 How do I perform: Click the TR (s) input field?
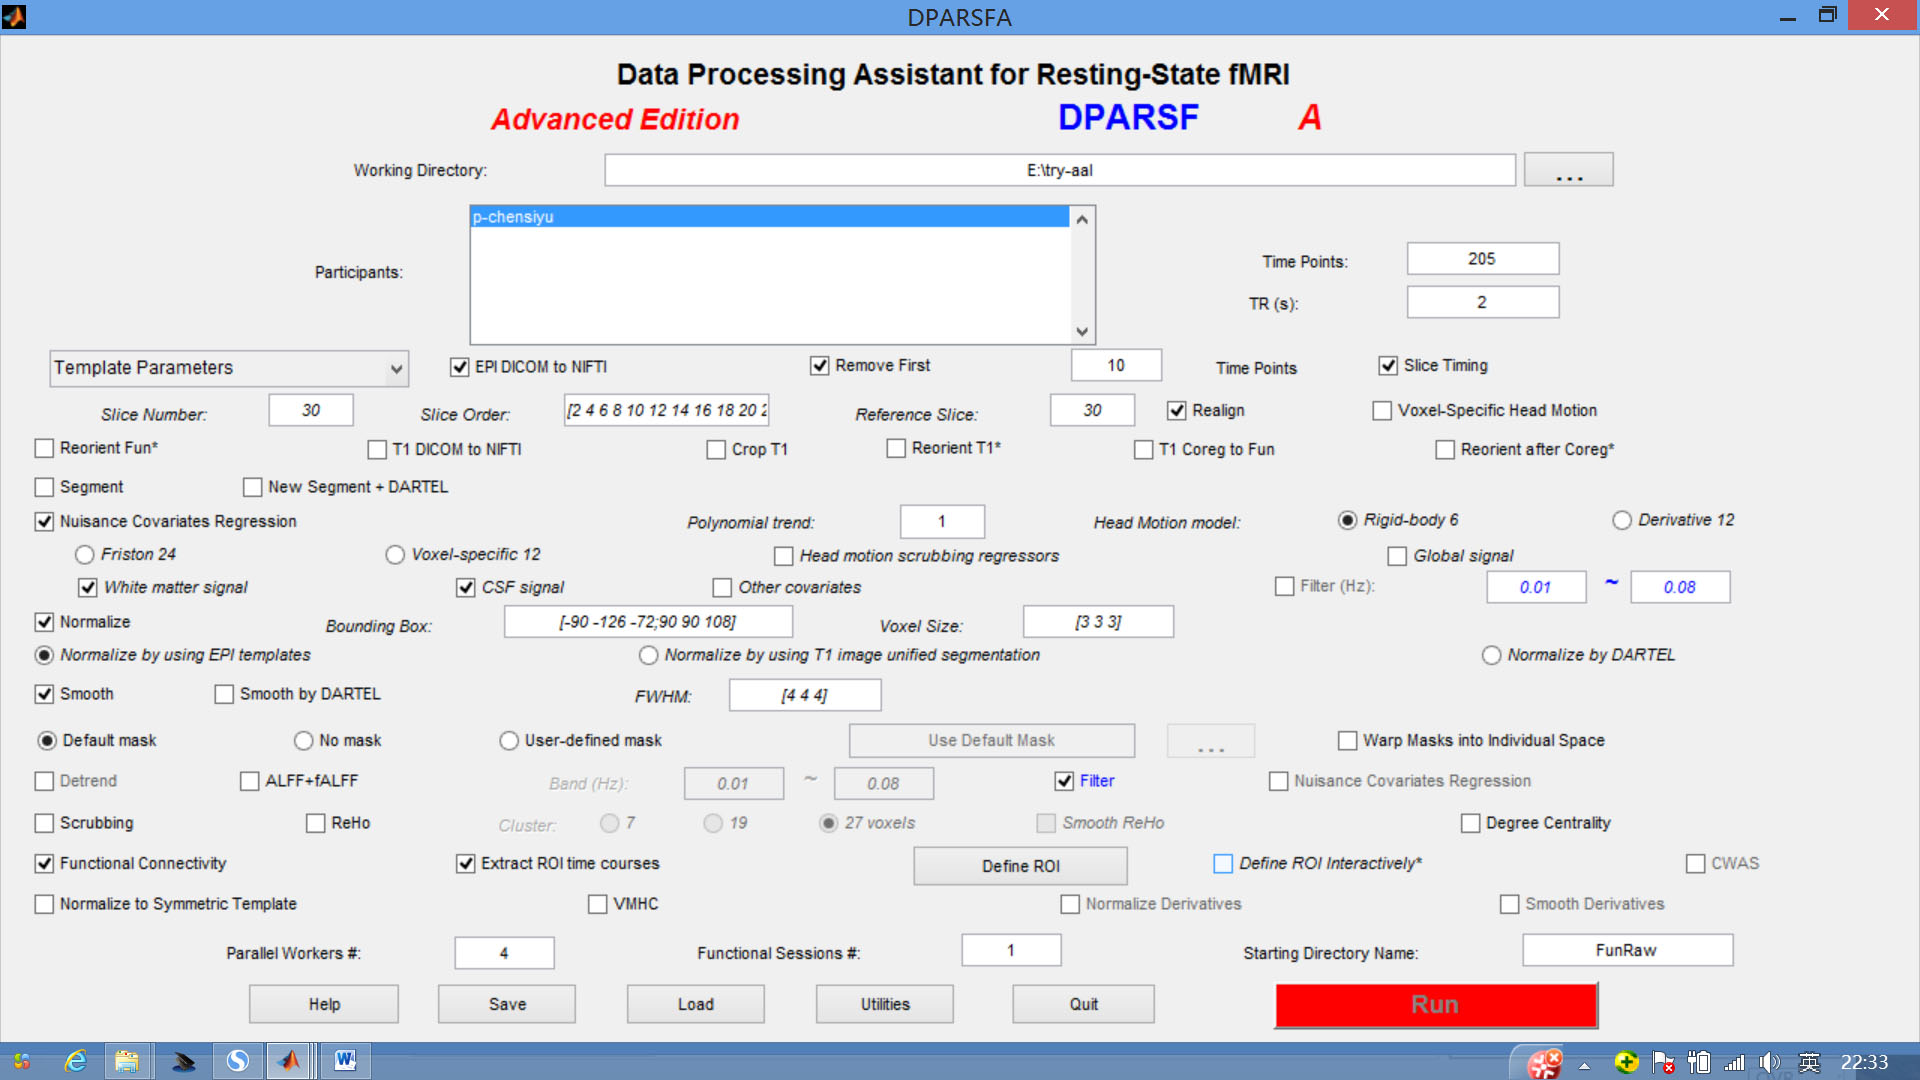tap(1482, 302)
